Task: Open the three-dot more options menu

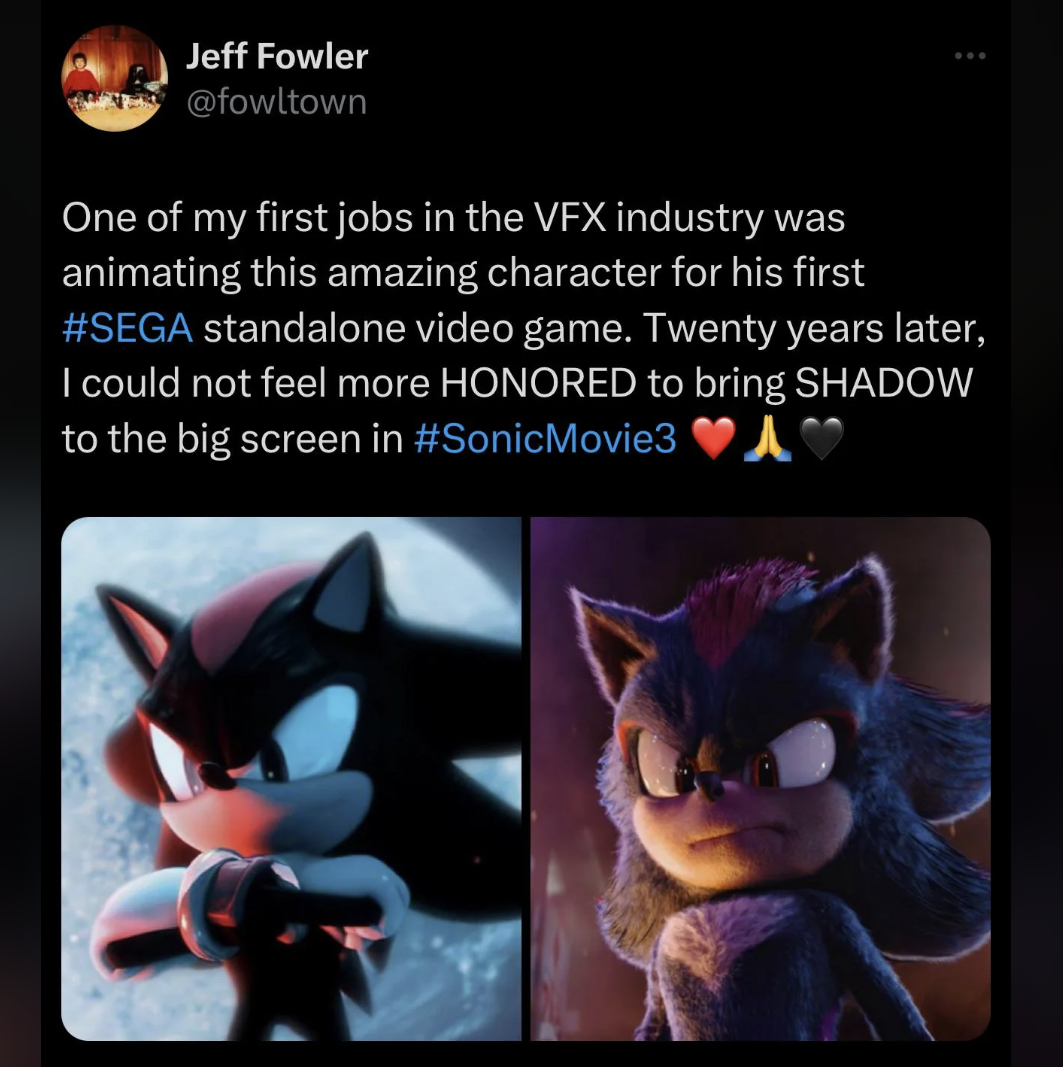Action: (969, 56)
